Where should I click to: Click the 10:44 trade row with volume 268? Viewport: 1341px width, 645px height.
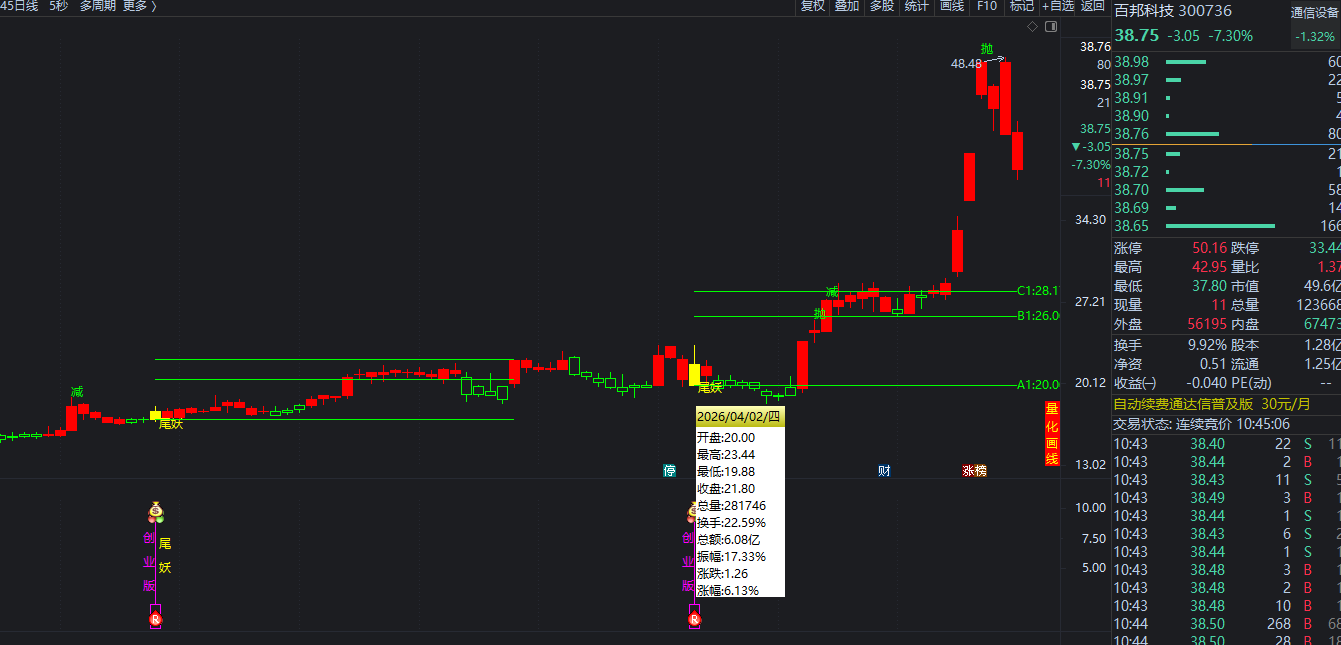point(1227,622)
